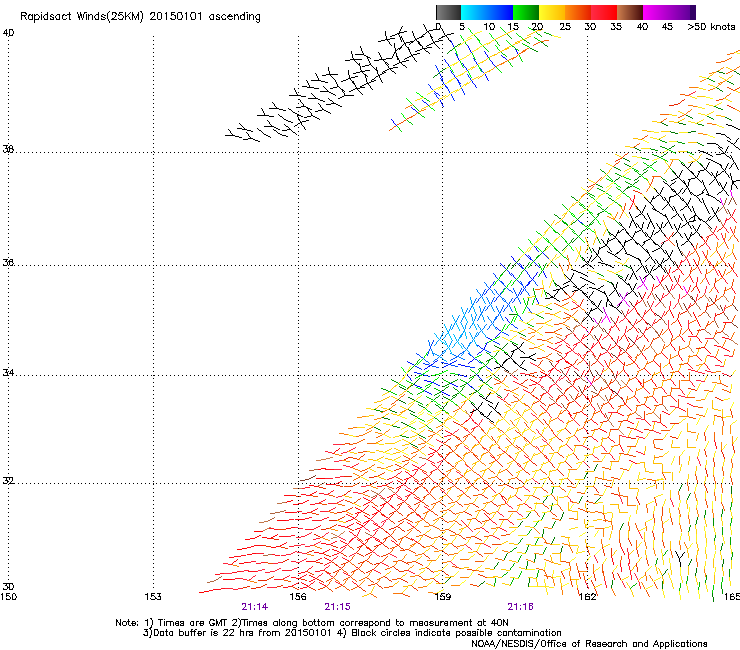Click the 38 latitude axis label
Viewport: 740px width, 650px height.
8,149
